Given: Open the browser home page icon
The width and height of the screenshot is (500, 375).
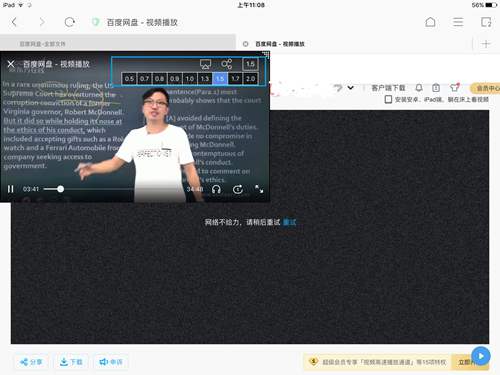Looking at the screenshot, I should coord(430,22).
